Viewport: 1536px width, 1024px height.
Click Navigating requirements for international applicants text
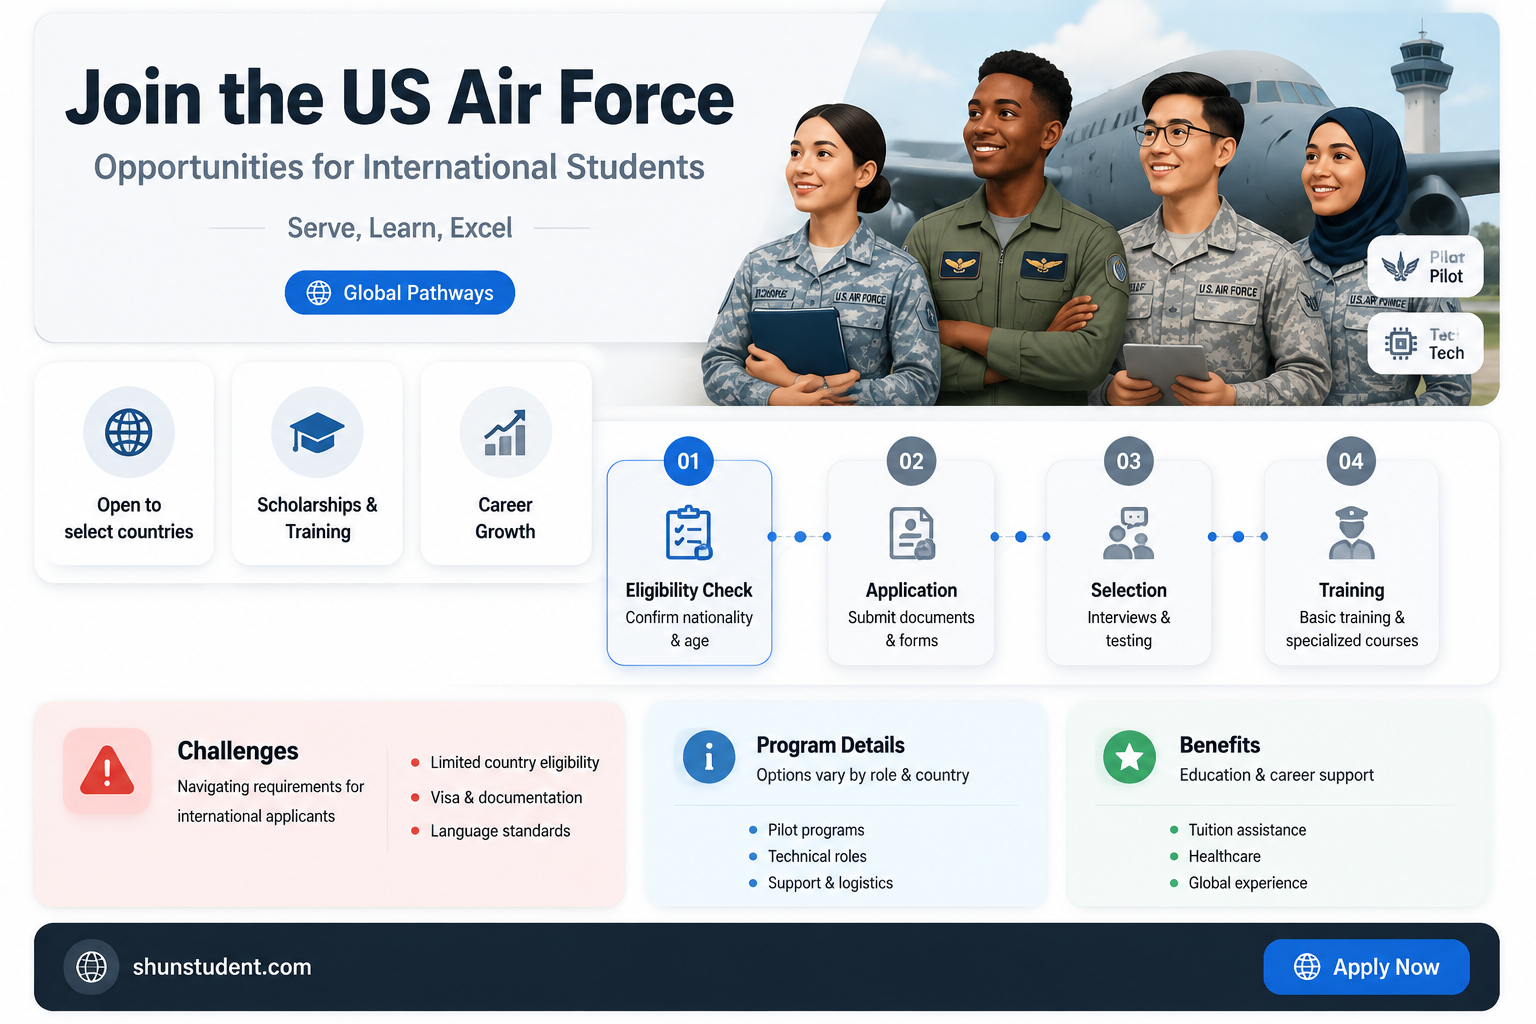pos(271,801)
